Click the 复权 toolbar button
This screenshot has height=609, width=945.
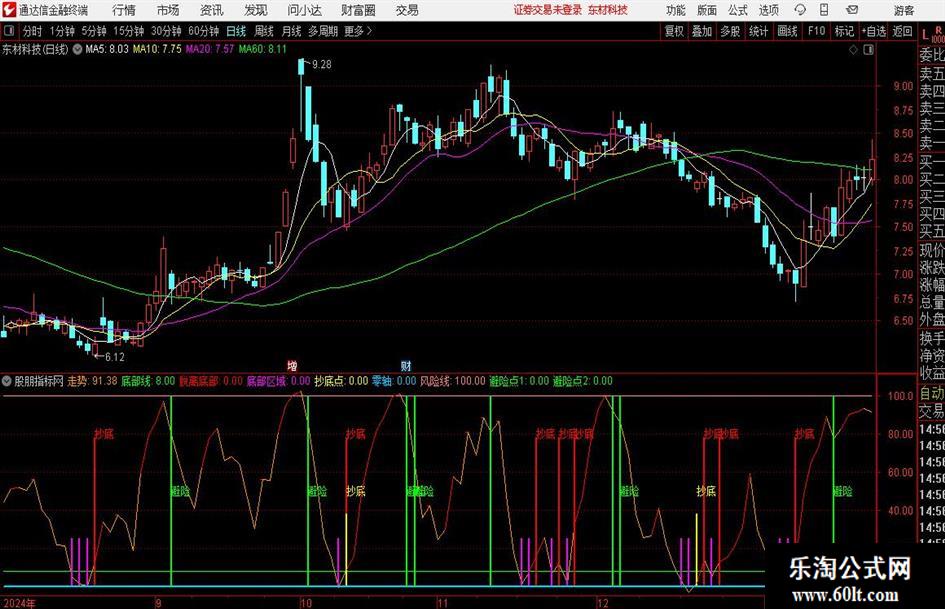coord(674,31)
